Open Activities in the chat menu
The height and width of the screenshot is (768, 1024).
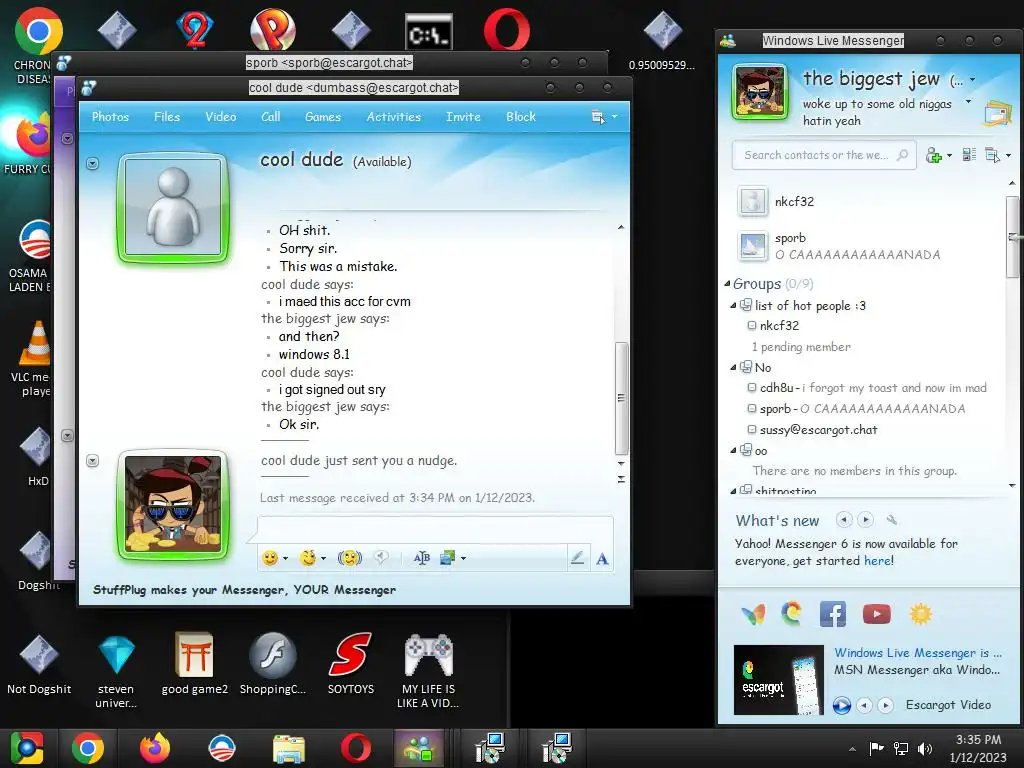(393, 117)
